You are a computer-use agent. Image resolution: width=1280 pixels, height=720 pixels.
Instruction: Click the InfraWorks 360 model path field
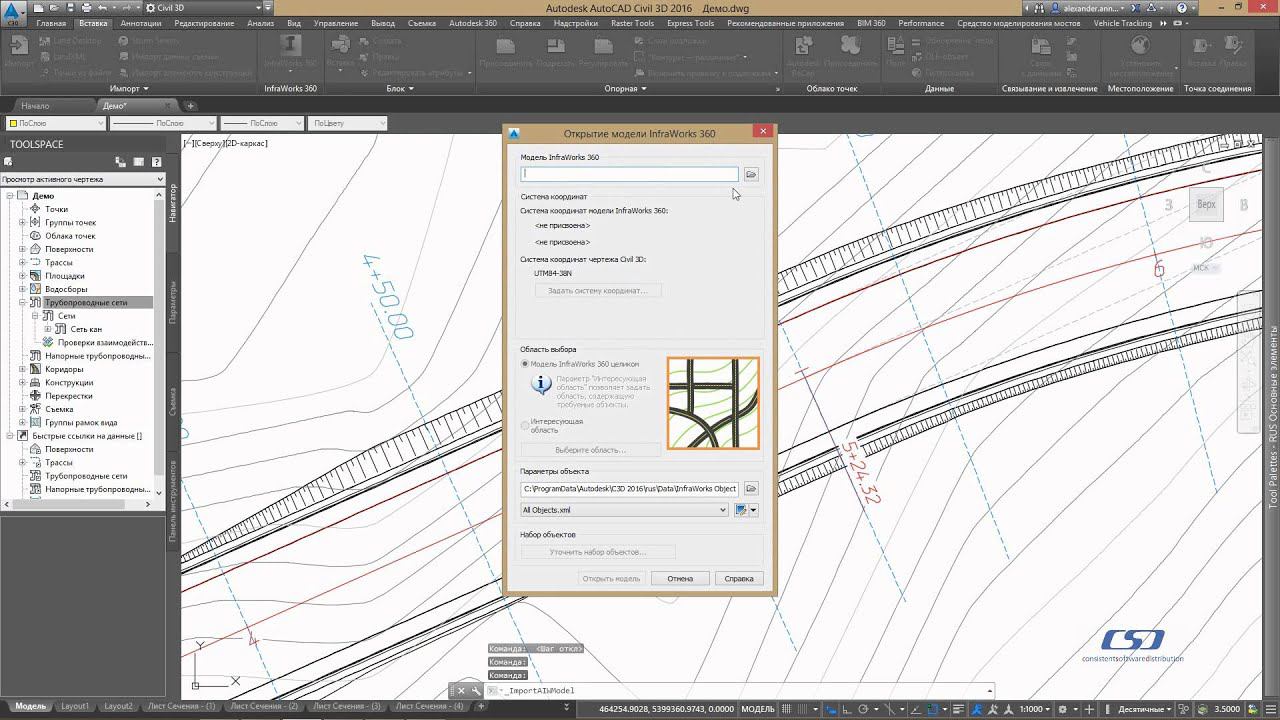point(629,174)
